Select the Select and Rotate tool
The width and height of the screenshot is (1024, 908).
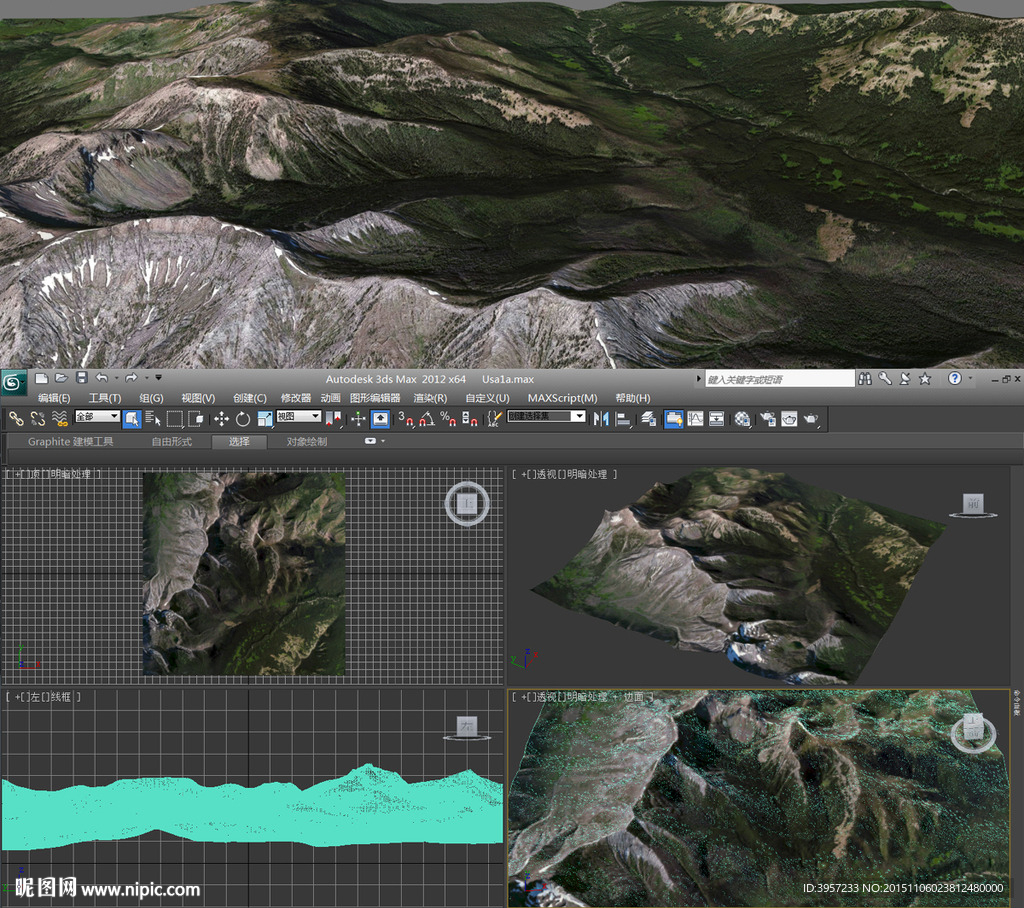(242, 418)
